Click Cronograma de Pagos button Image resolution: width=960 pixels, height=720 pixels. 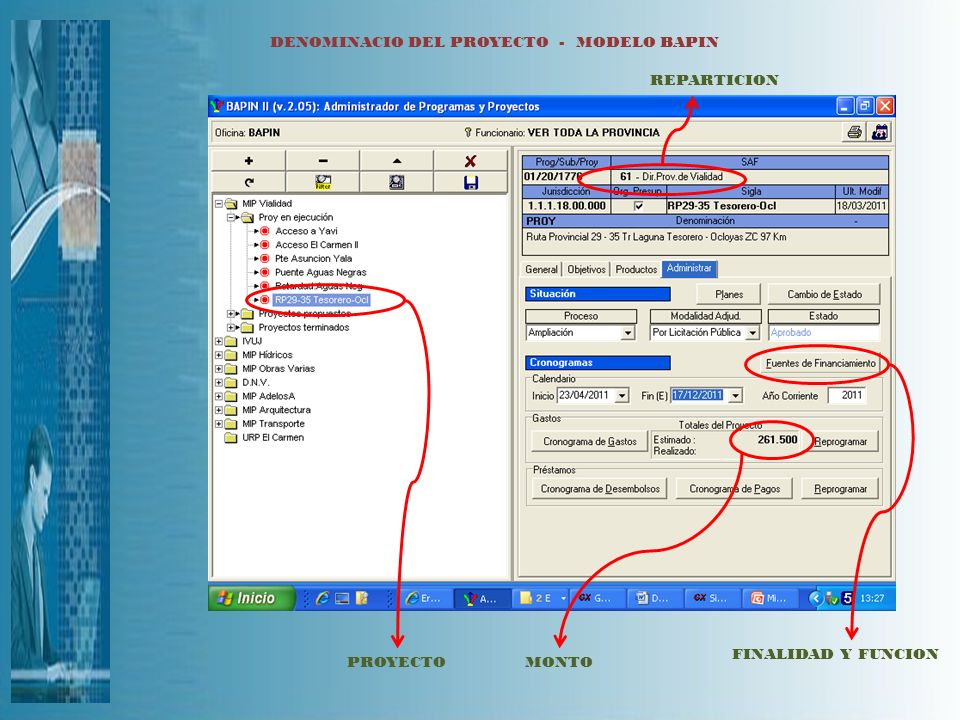[x=735, y=489]
